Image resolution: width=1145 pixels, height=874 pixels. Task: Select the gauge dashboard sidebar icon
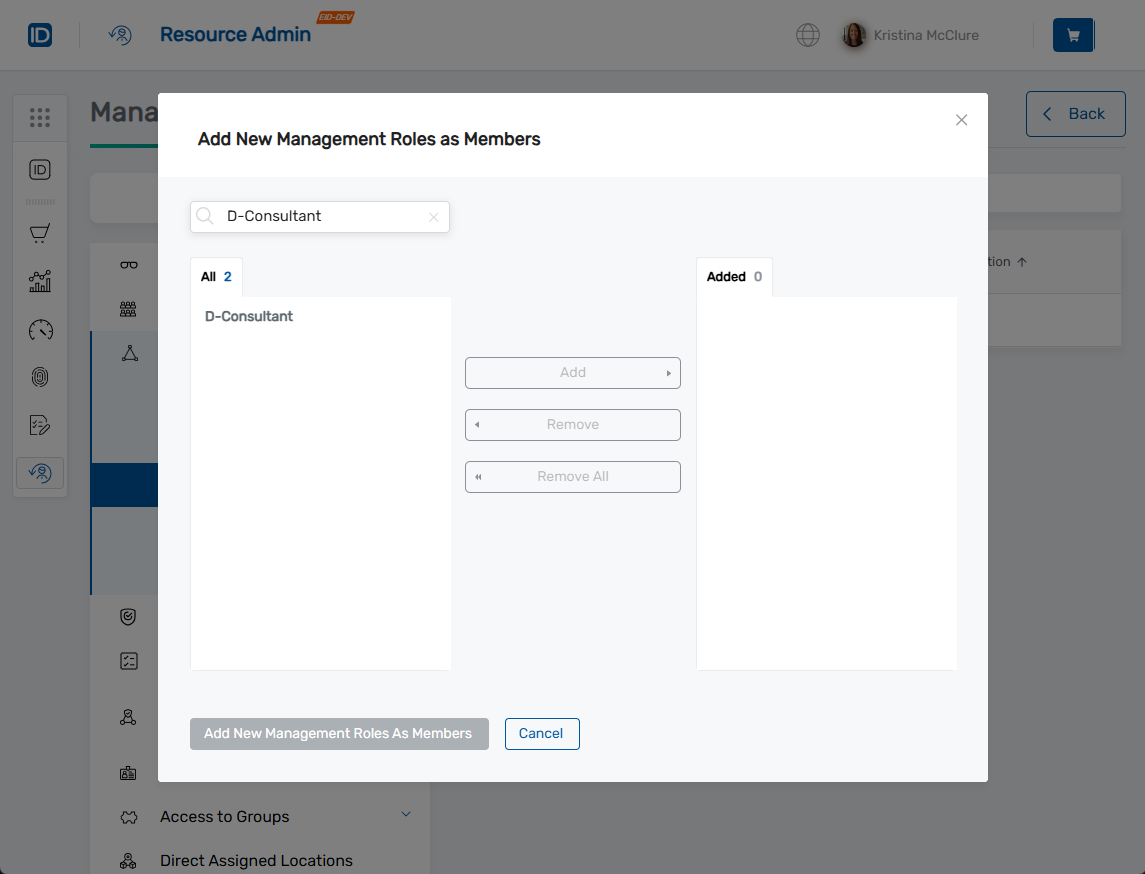click(40, 330)
